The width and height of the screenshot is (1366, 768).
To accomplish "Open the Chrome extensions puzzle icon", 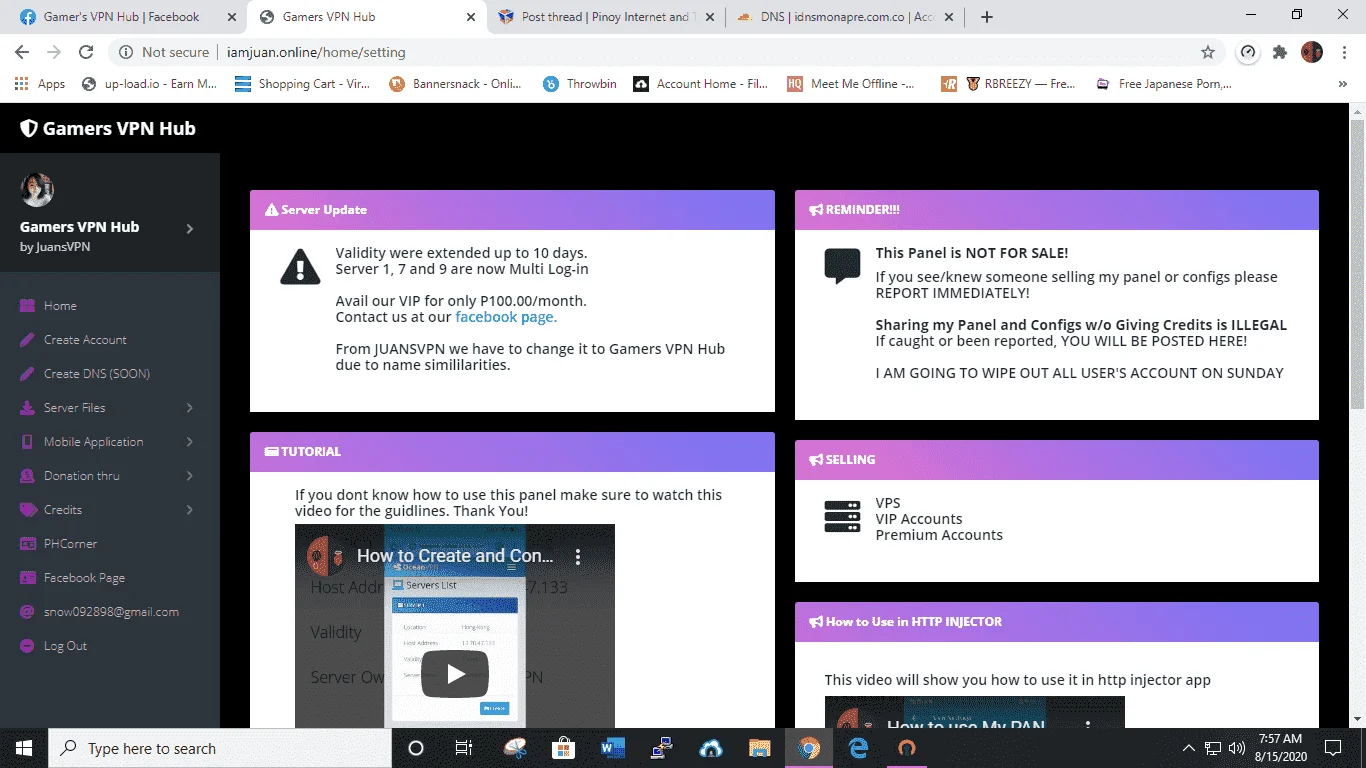I will [1280, 52].
